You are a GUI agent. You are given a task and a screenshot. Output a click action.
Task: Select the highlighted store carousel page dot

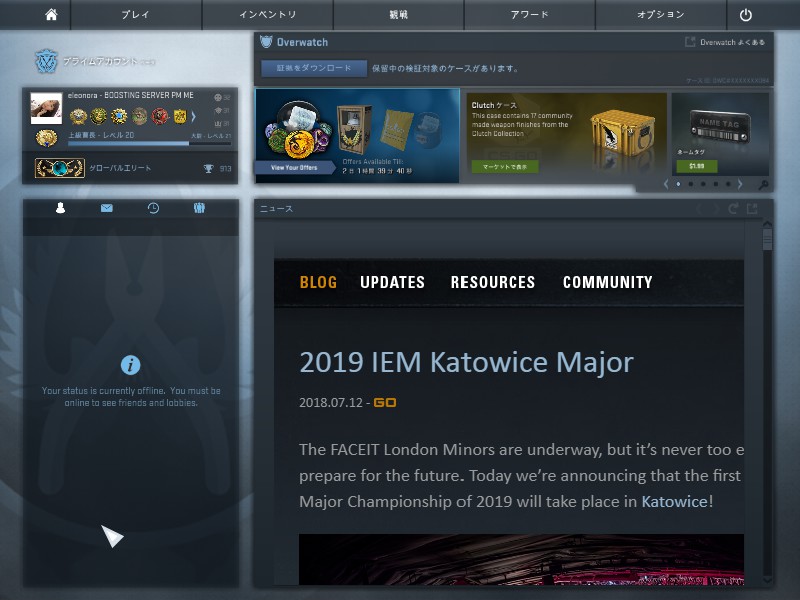pos(678,184)
